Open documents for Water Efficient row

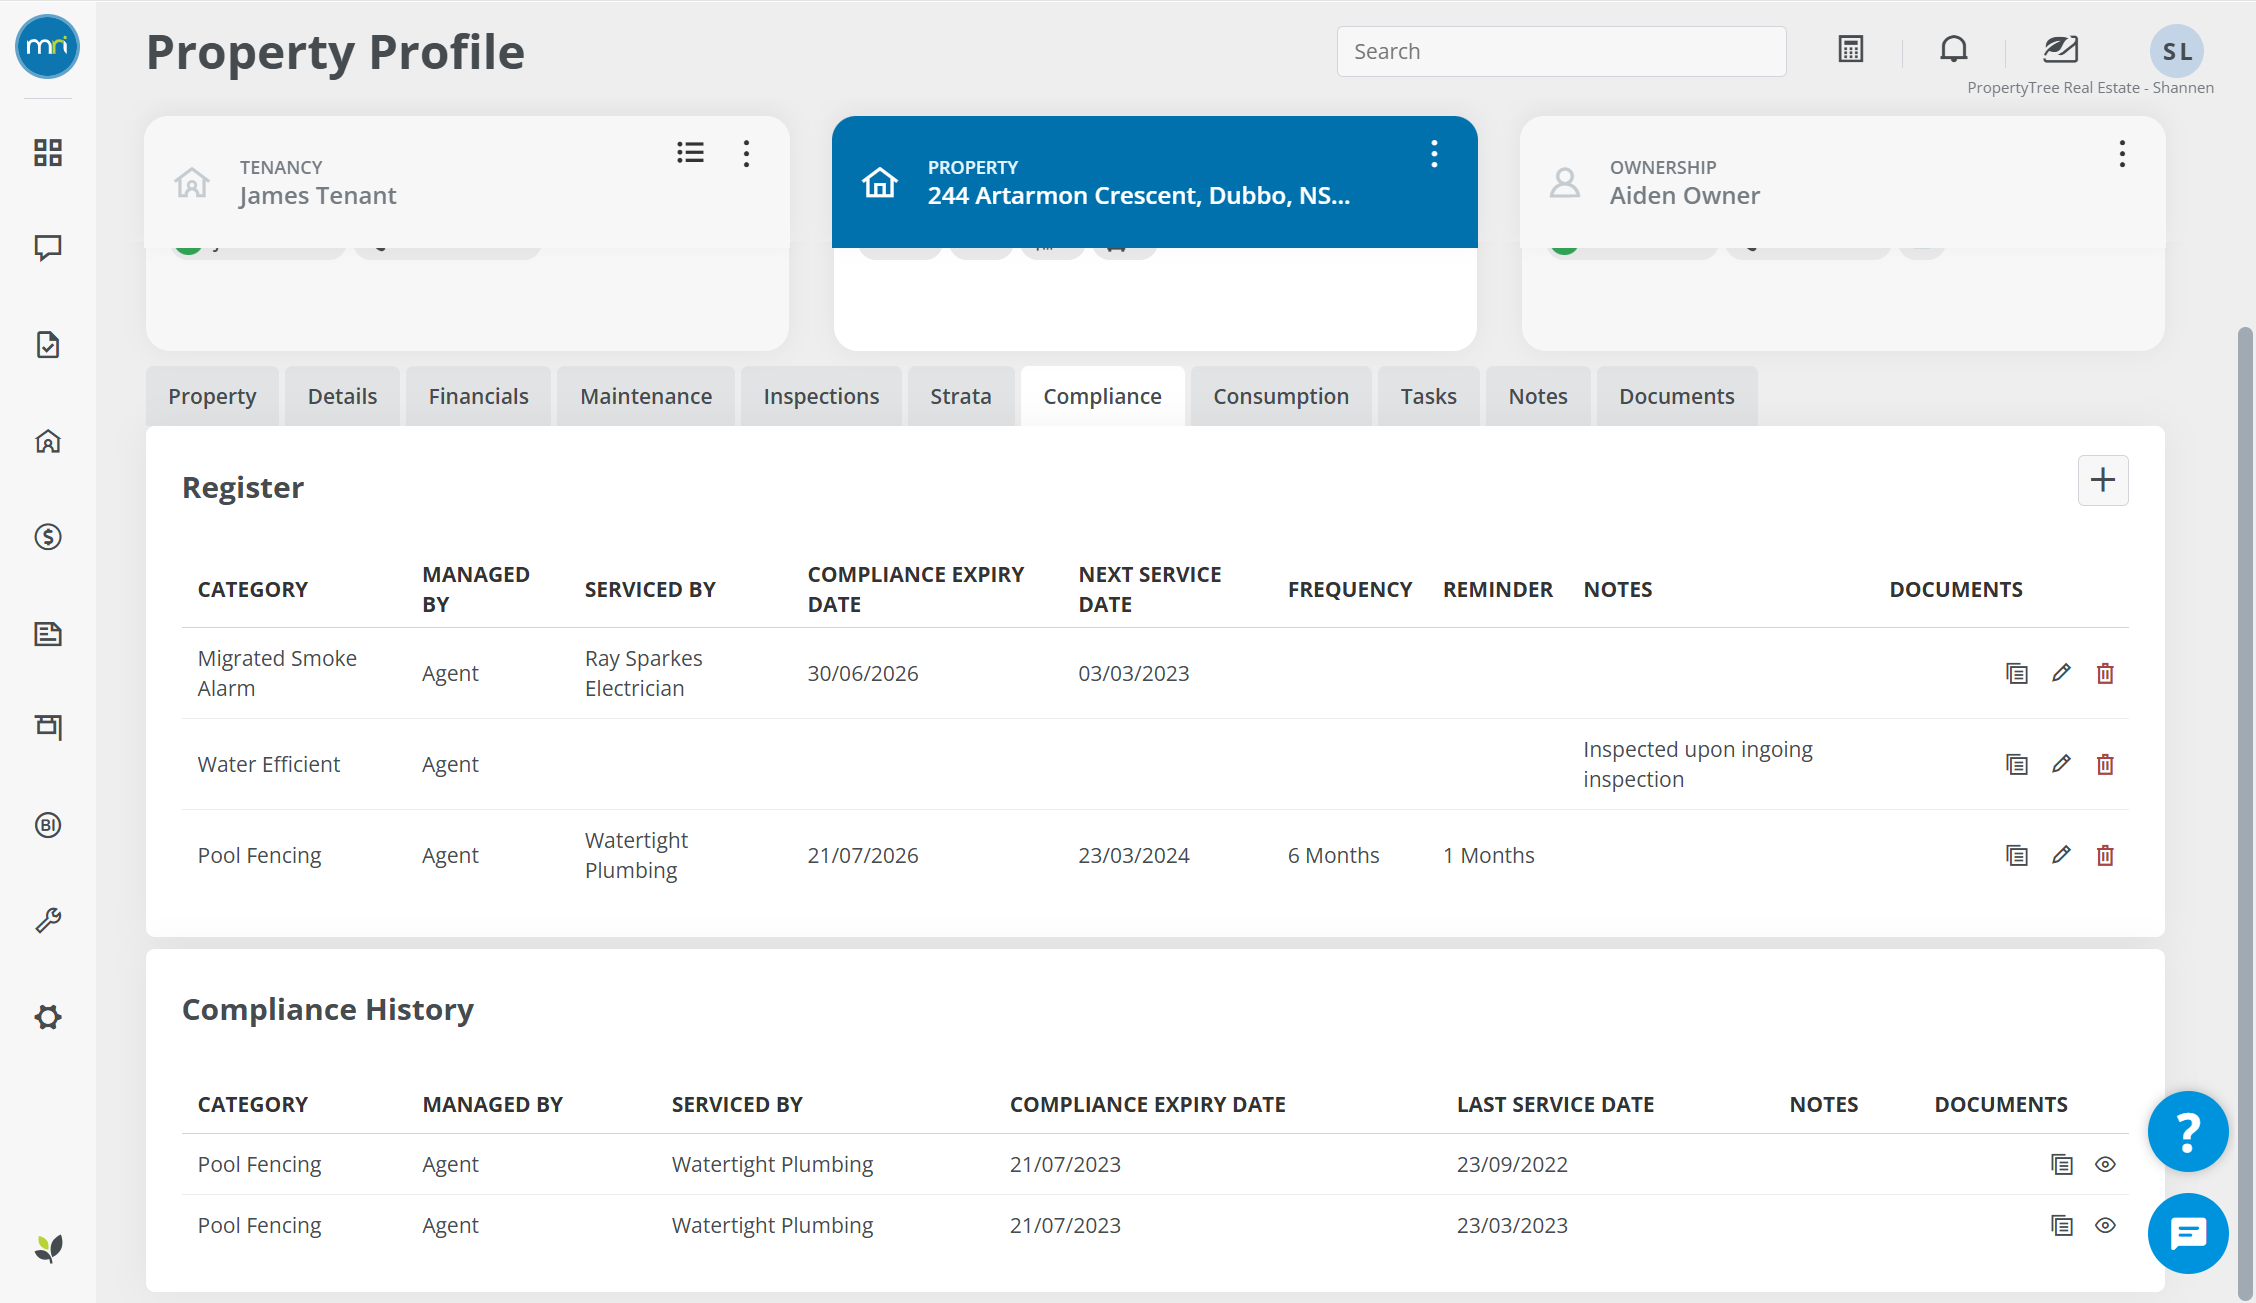click(2017, 764)
